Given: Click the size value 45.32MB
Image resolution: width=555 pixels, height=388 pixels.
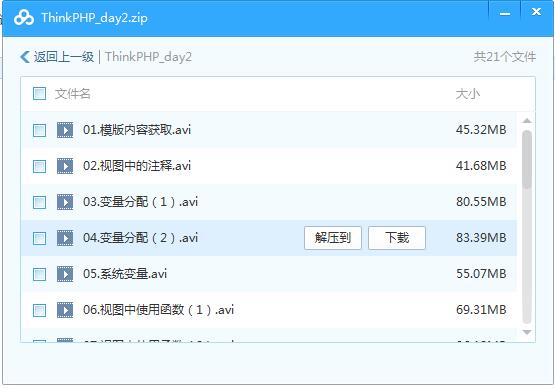Looking at the screenshot, I should pyautogui.click(x=481, y=130).
